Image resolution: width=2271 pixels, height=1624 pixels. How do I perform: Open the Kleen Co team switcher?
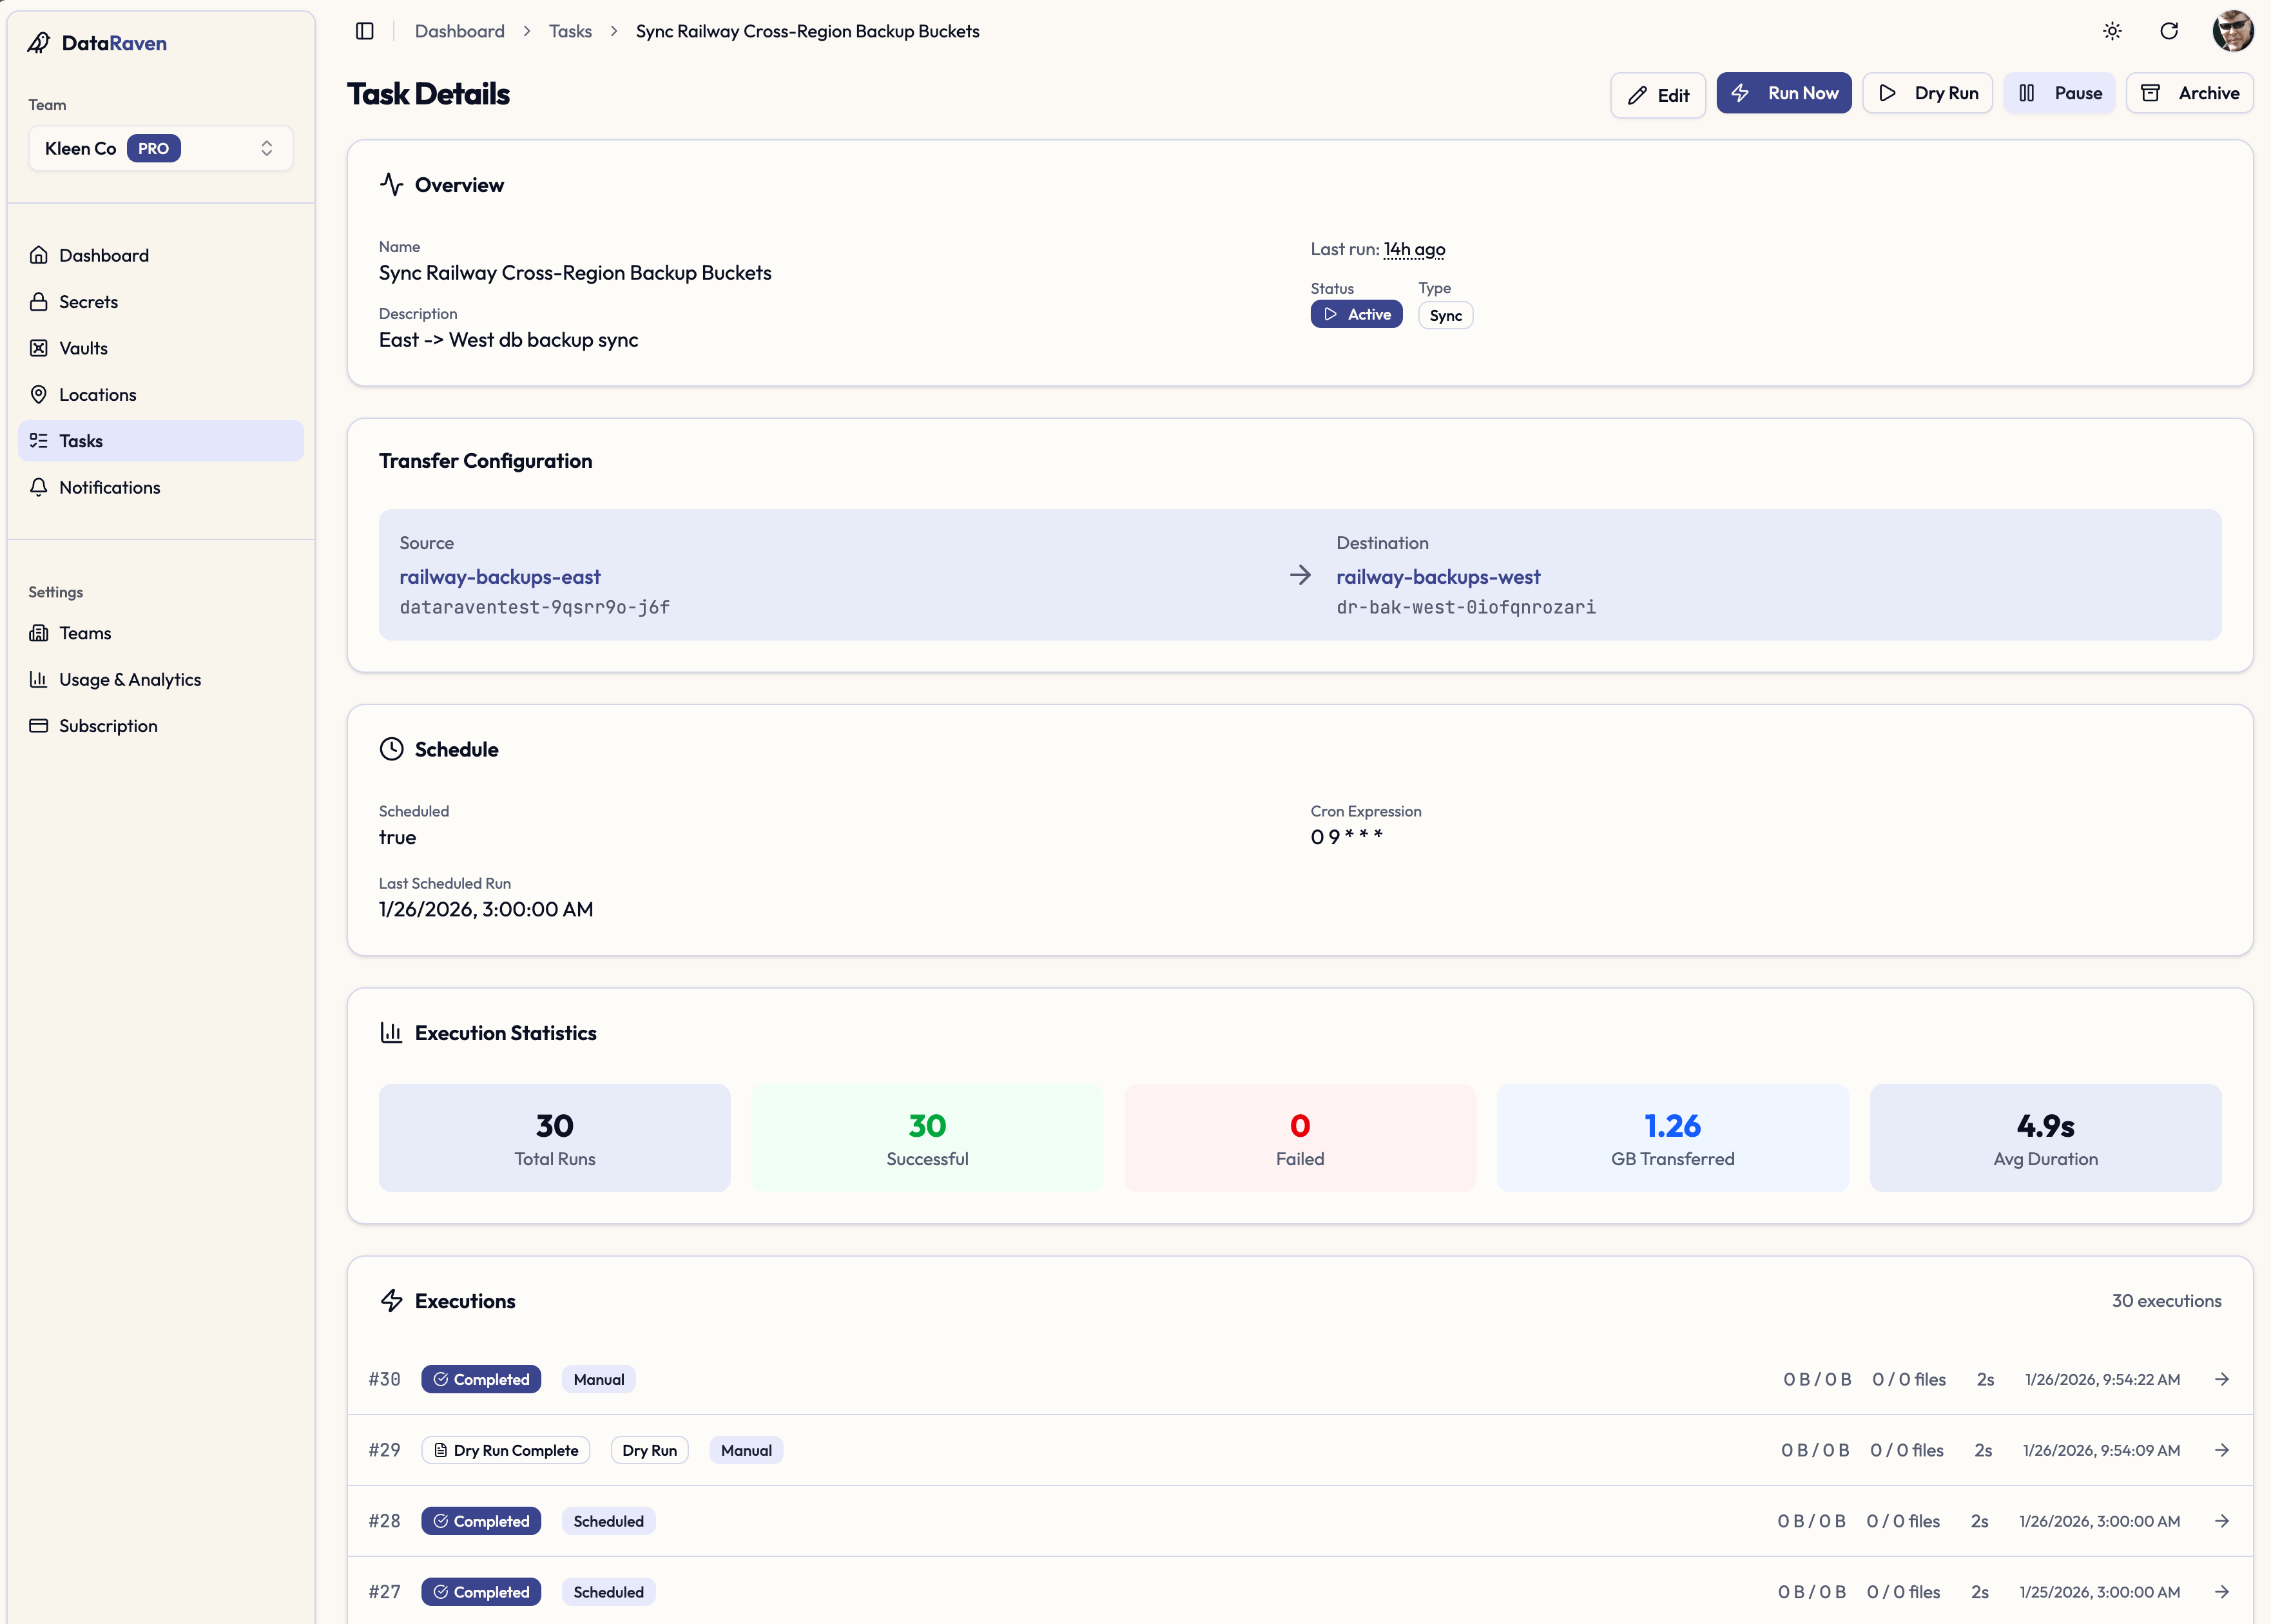coord(160,148)
